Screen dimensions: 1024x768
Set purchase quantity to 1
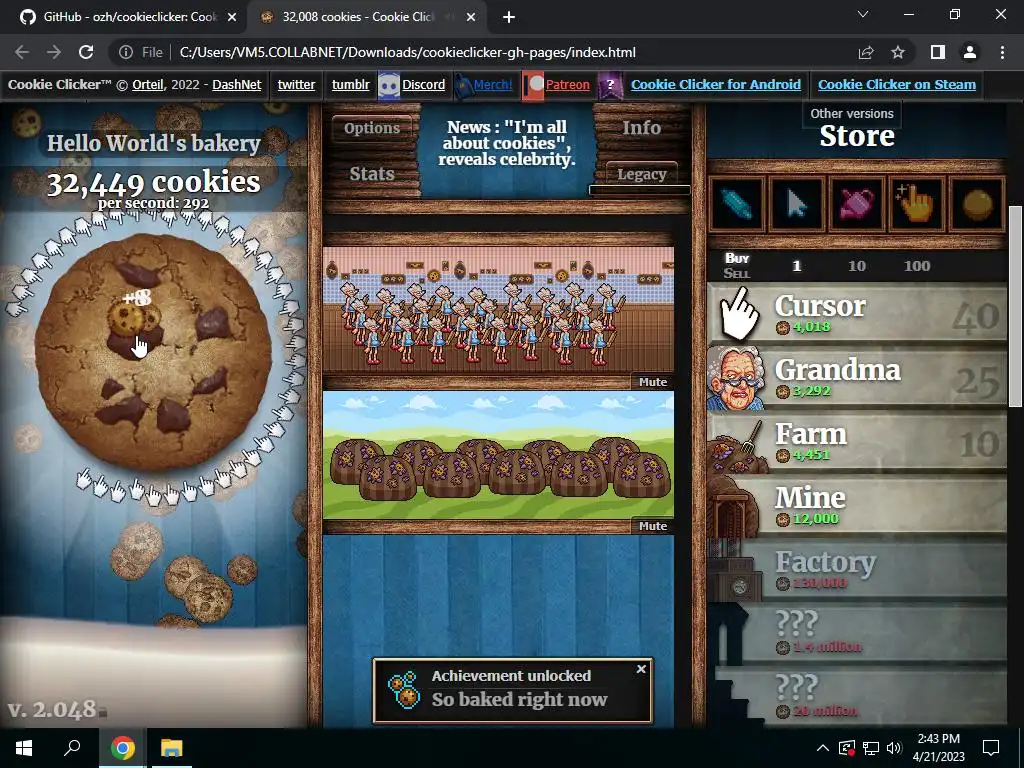tap(797, 266)
